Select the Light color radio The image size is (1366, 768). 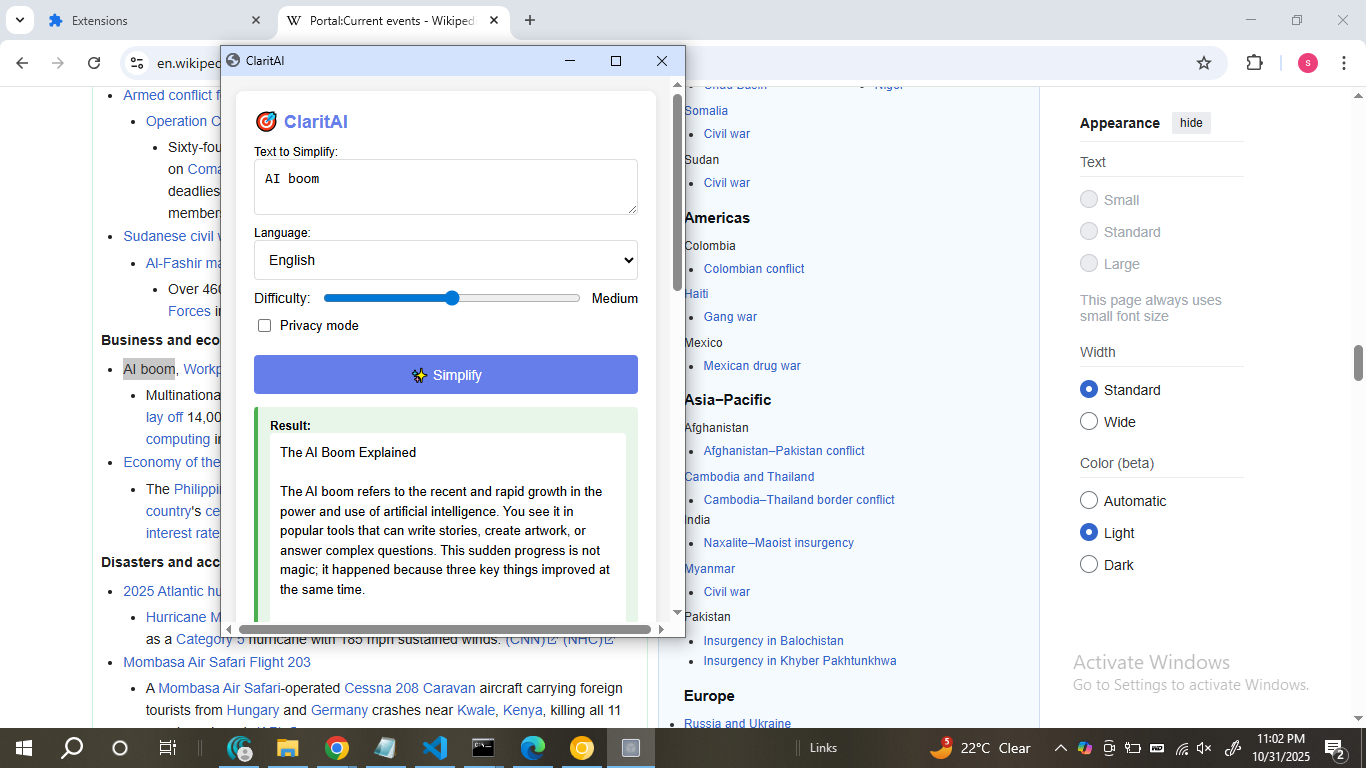coord(1089,532)
